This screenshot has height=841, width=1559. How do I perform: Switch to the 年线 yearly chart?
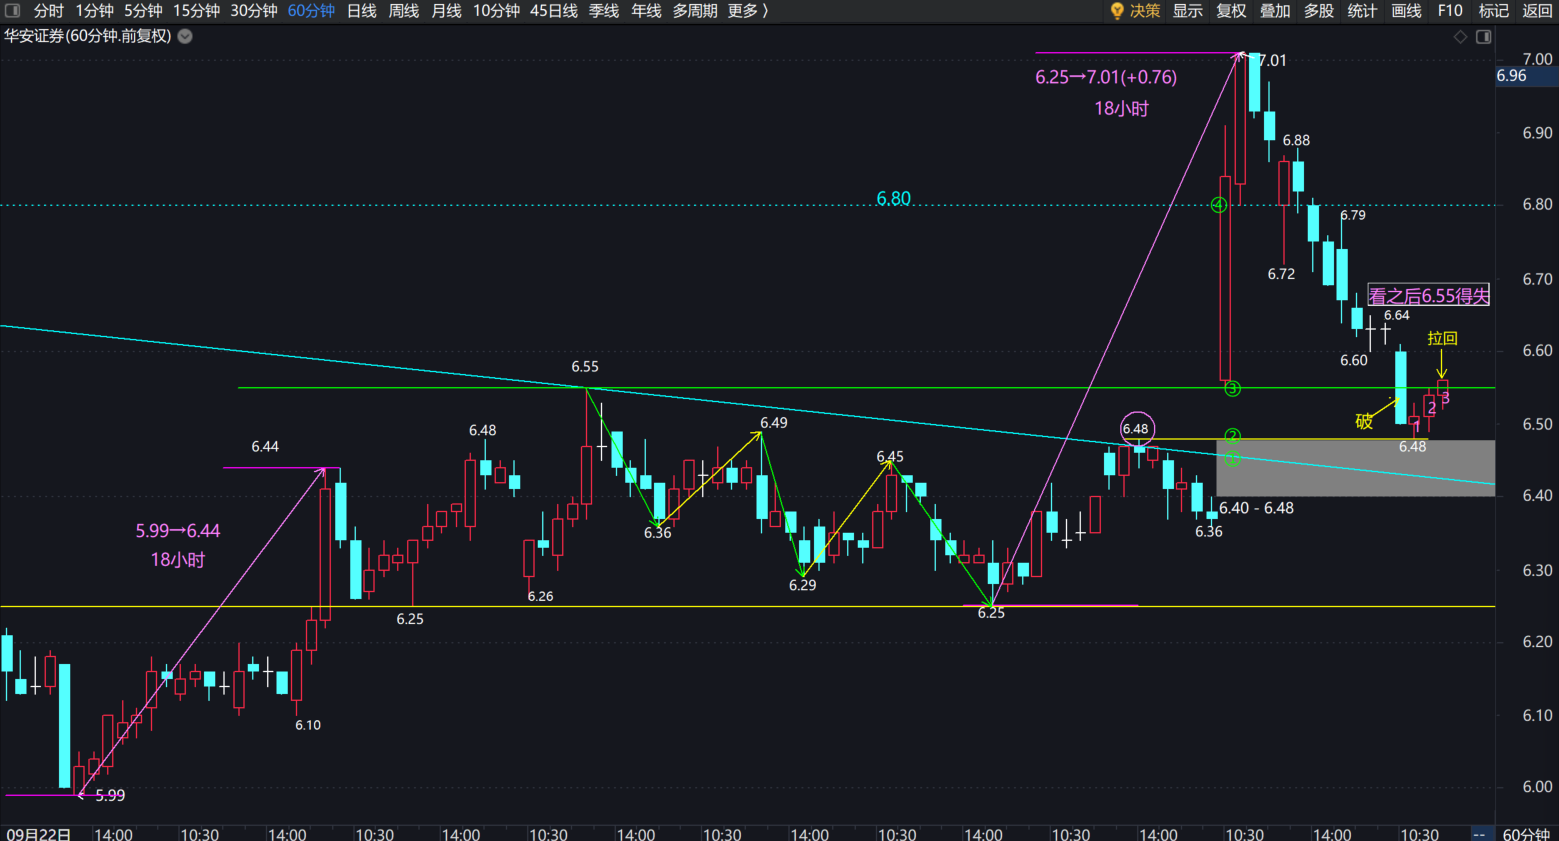click(x=646, y=11)
